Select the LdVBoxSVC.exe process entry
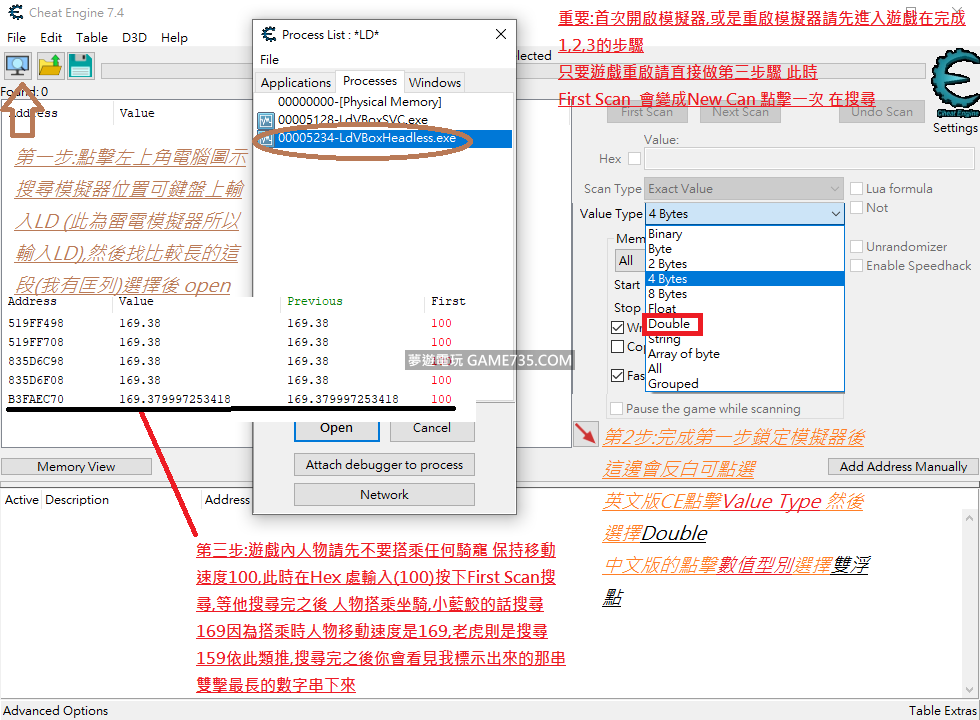Image resolution: width=980 pixels, height=720 pixels. (x=352, y=120)
